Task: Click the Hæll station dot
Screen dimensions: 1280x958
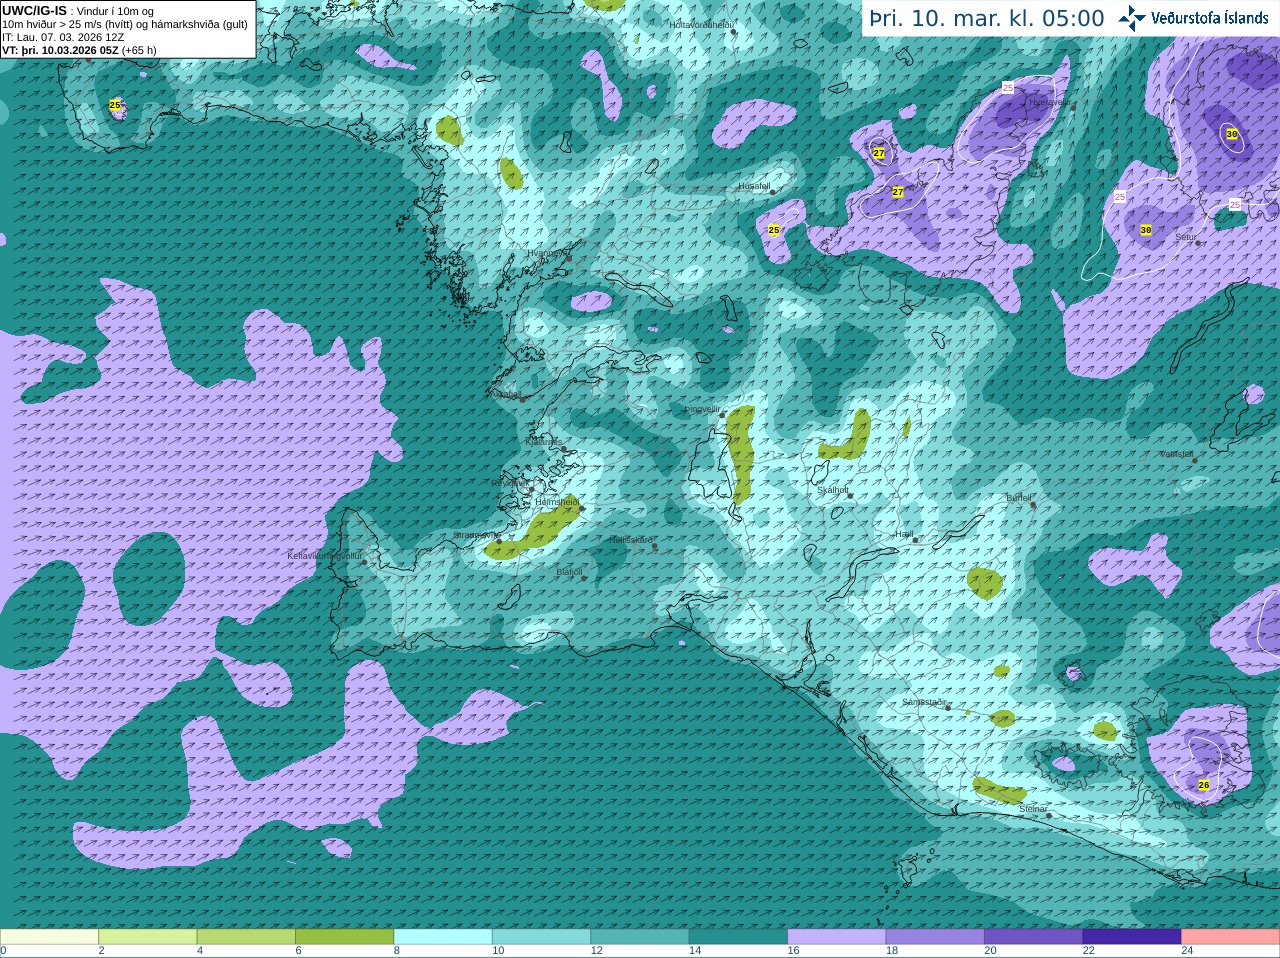Action: click(x=915, y=540)
